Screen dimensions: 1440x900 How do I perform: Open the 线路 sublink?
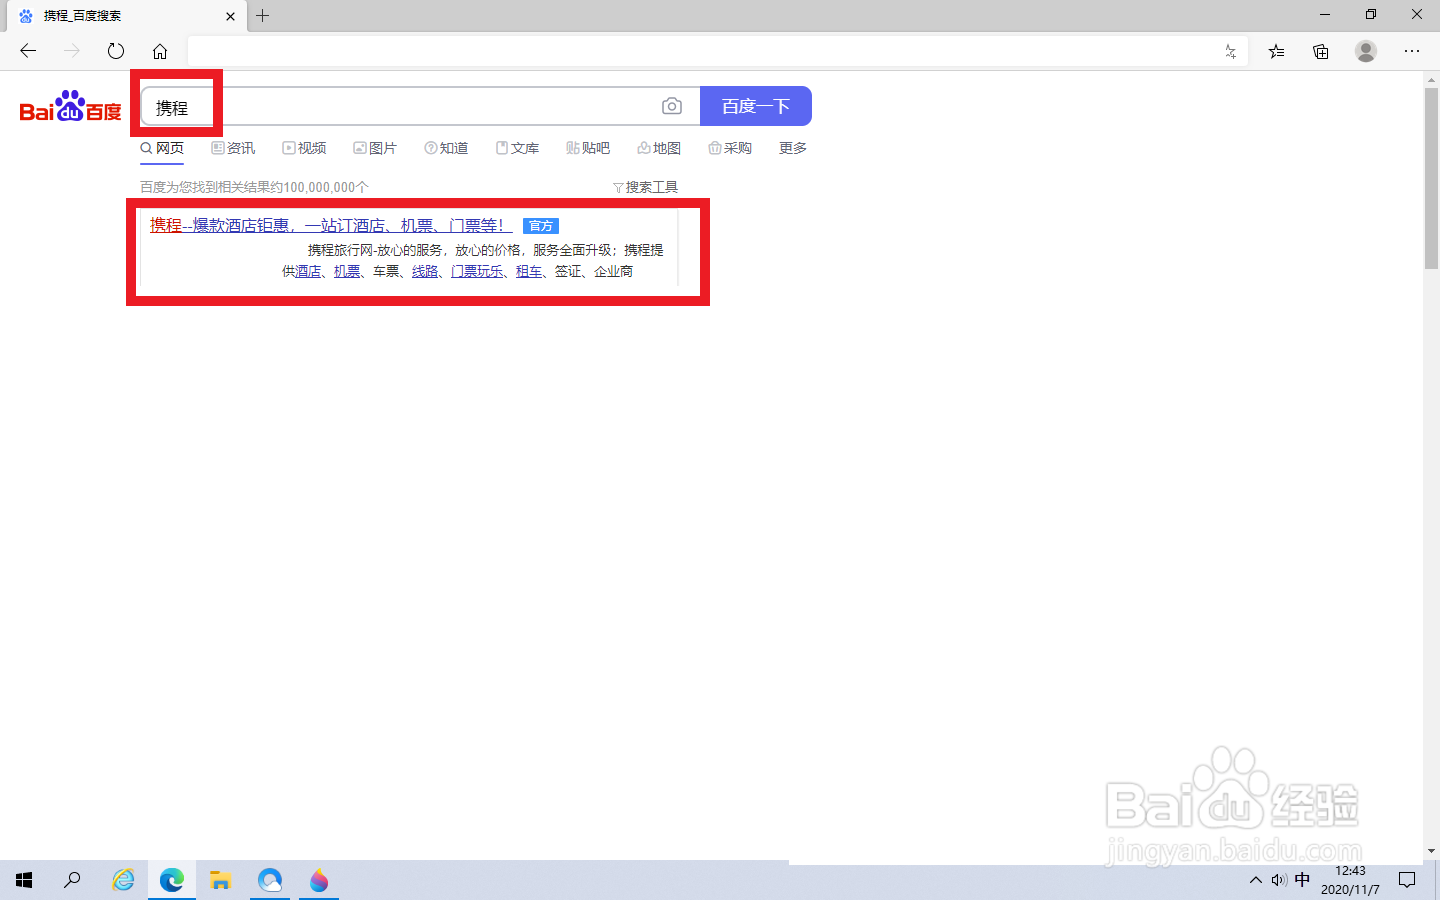425,271
